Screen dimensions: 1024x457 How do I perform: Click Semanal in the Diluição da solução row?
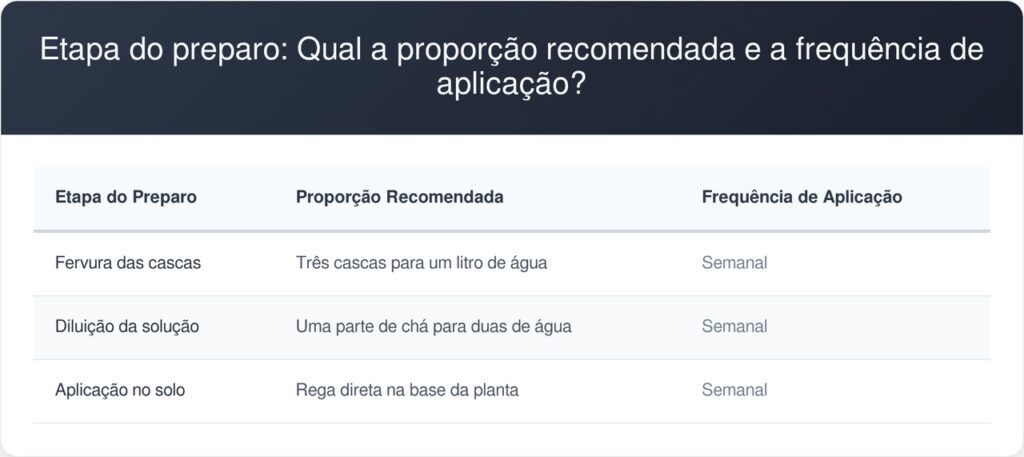coord(734,326)
